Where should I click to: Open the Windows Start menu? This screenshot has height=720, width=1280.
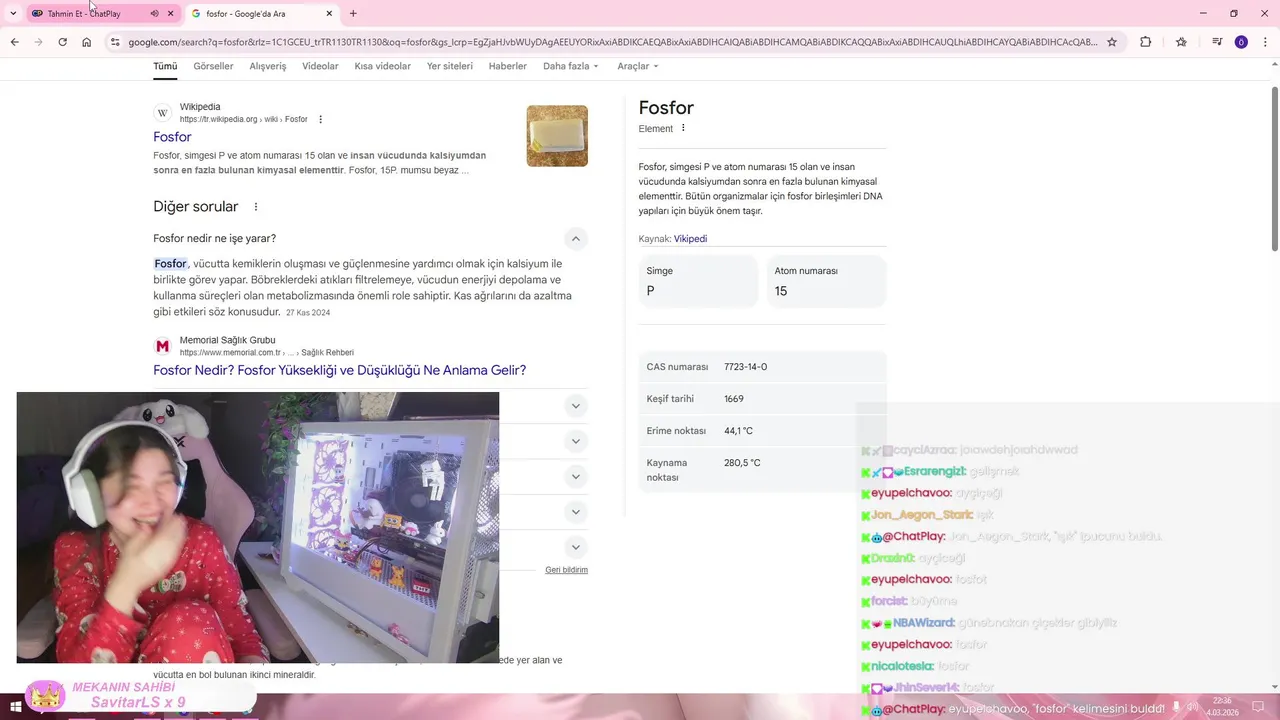coord(14,706)
